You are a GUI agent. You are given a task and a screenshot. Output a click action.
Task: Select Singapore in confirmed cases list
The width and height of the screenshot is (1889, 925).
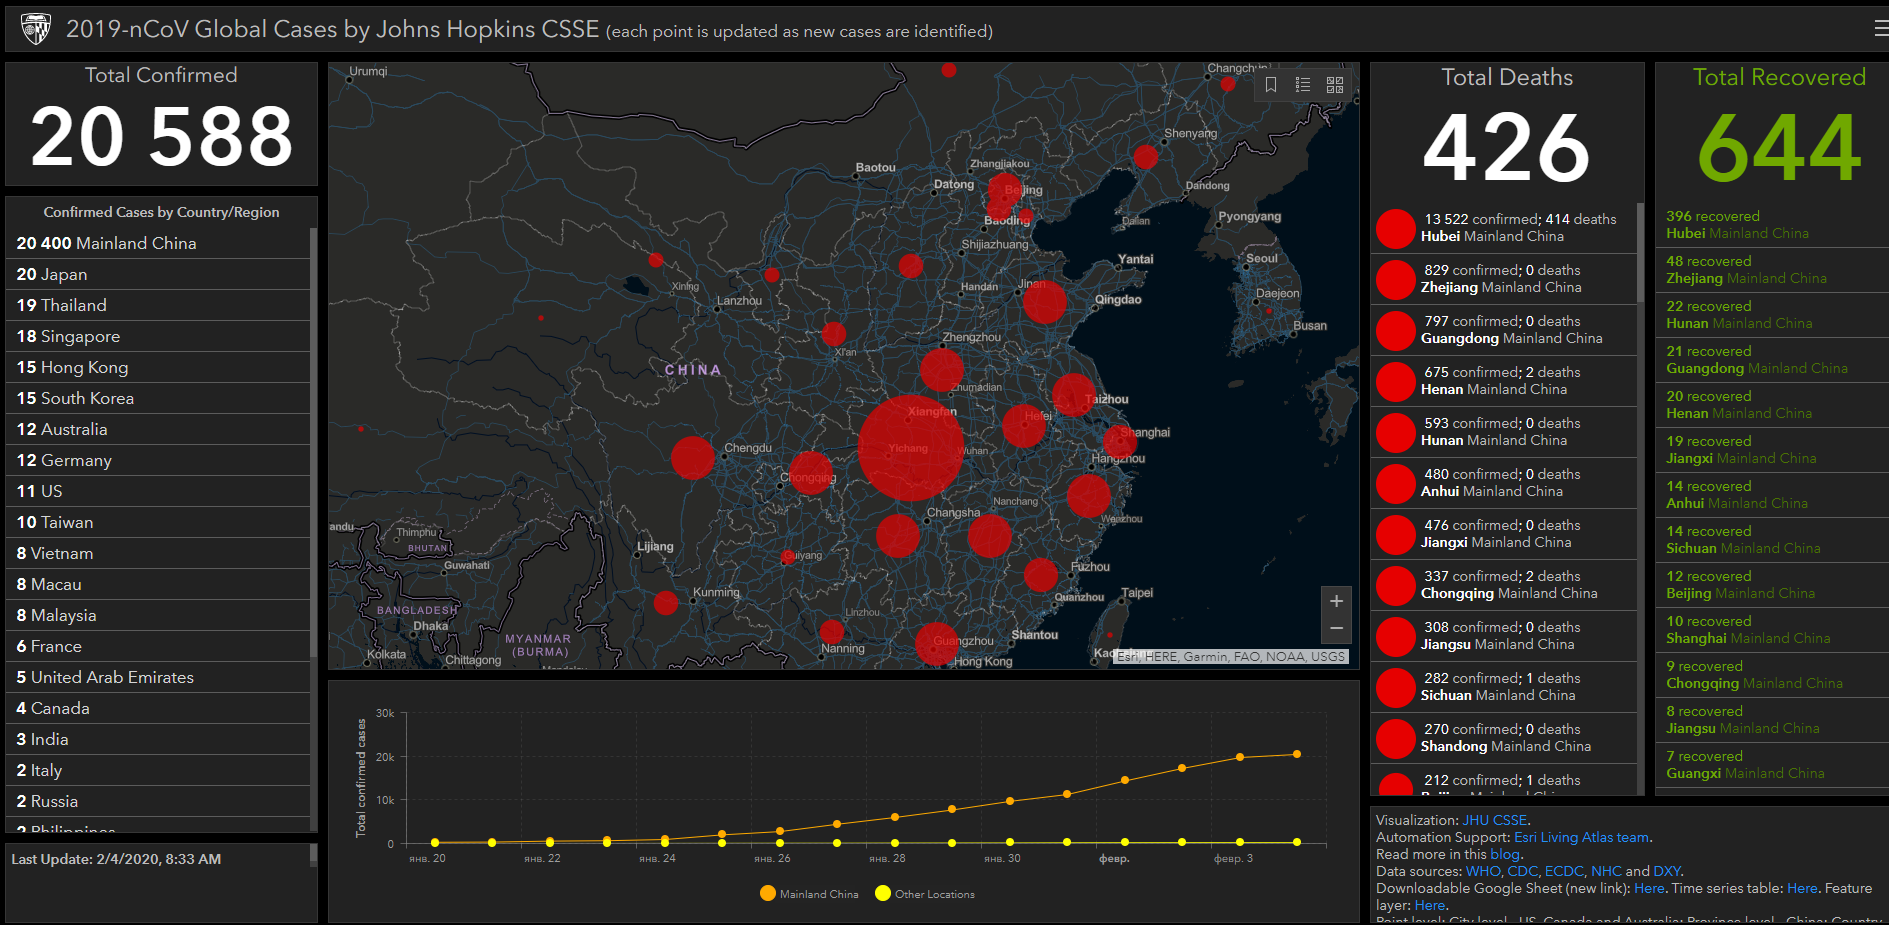(68, 336)
